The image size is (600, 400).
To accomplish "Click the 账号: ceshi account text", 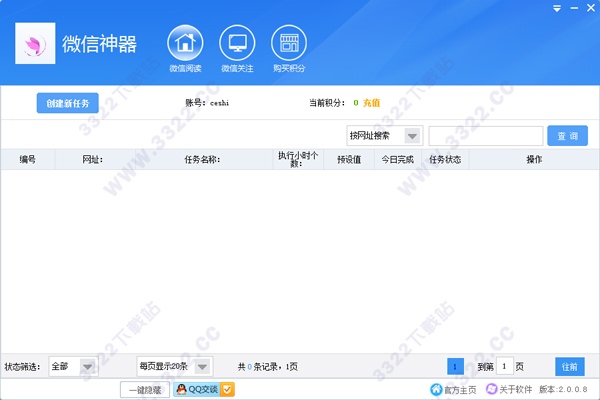I will pos(207,103).
